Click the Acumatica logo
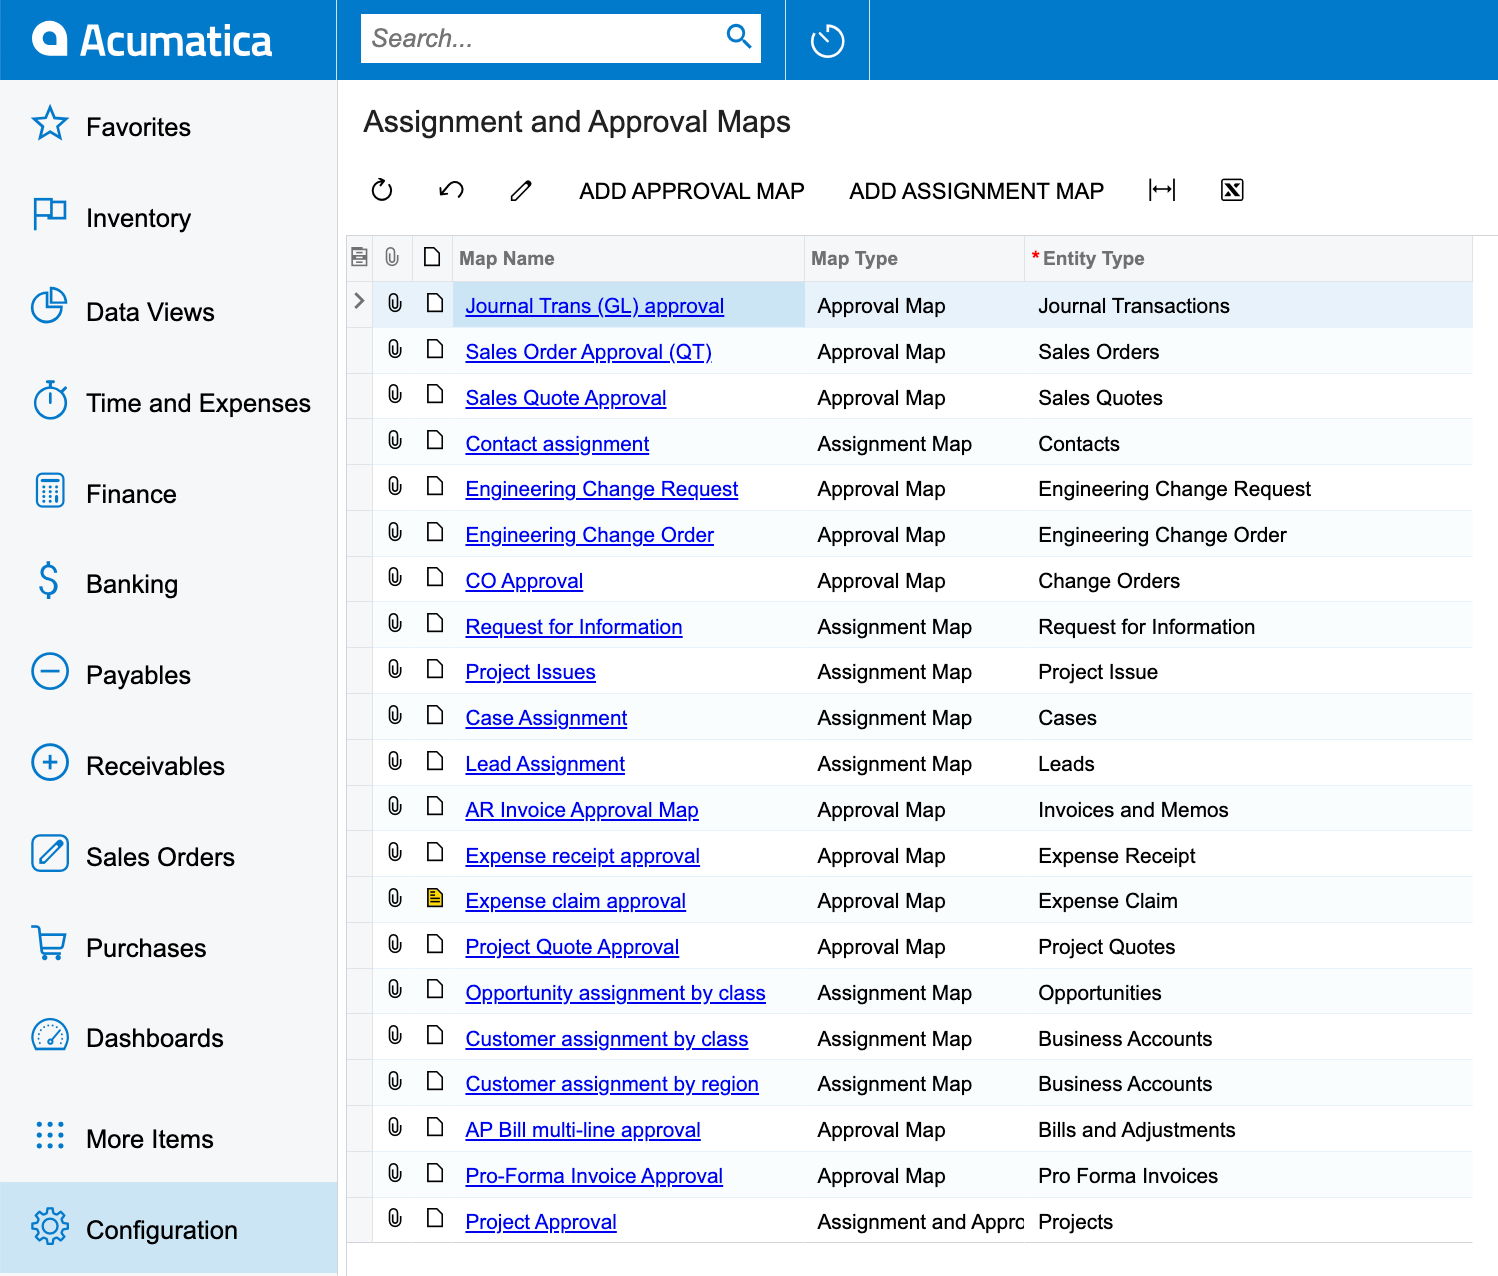The width and height of the screenshot is (1498, 1276). click(151, 40)
